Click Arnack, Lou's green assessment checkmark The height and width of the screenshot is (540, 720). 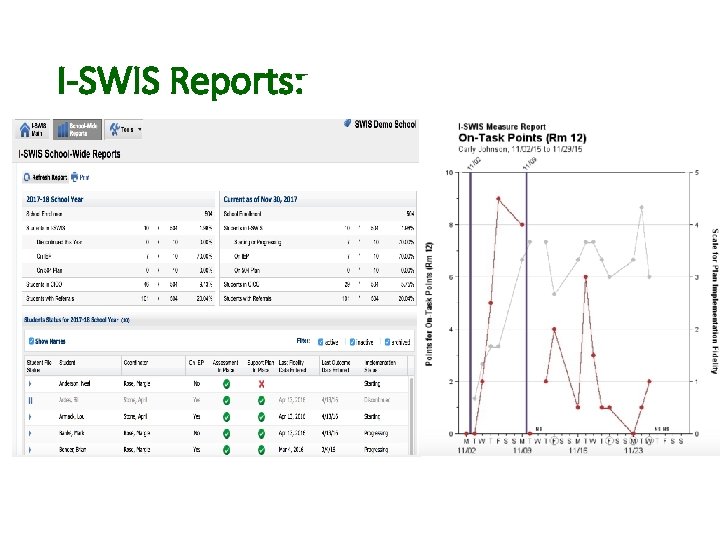pyautogui.click(x=226, y=417)
